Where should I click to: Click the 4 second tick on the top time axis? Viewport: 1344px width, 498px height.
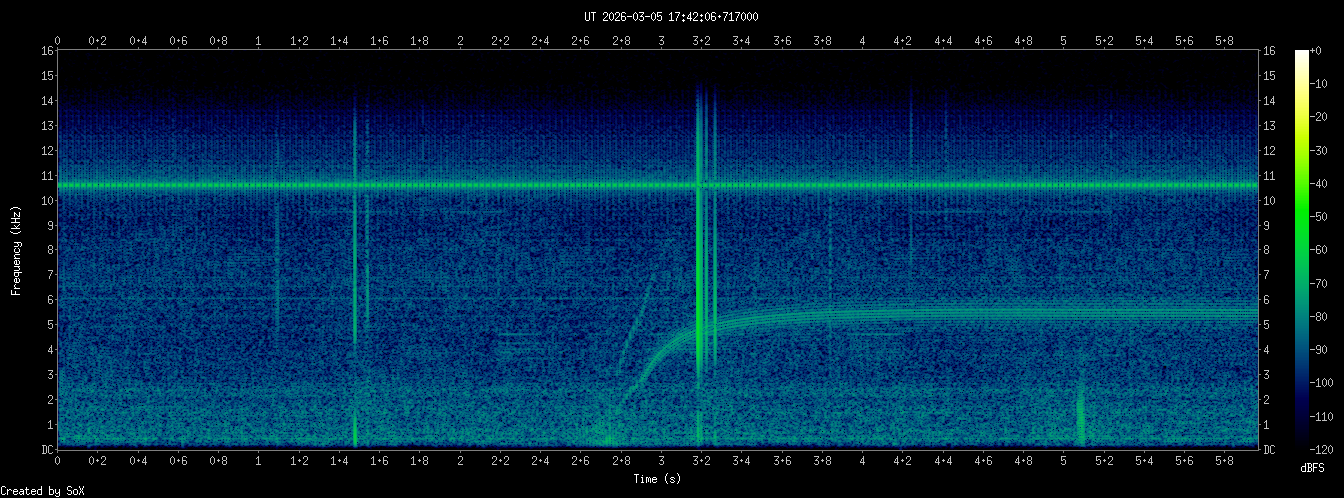coord(862,41)
